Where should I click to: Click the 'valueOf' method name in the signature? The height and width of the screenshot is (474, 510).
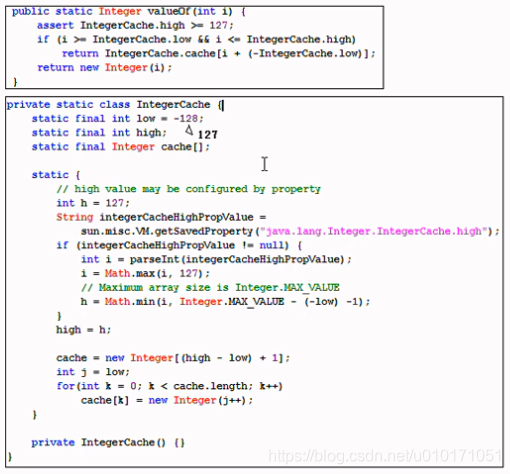[x=169, y=12]
